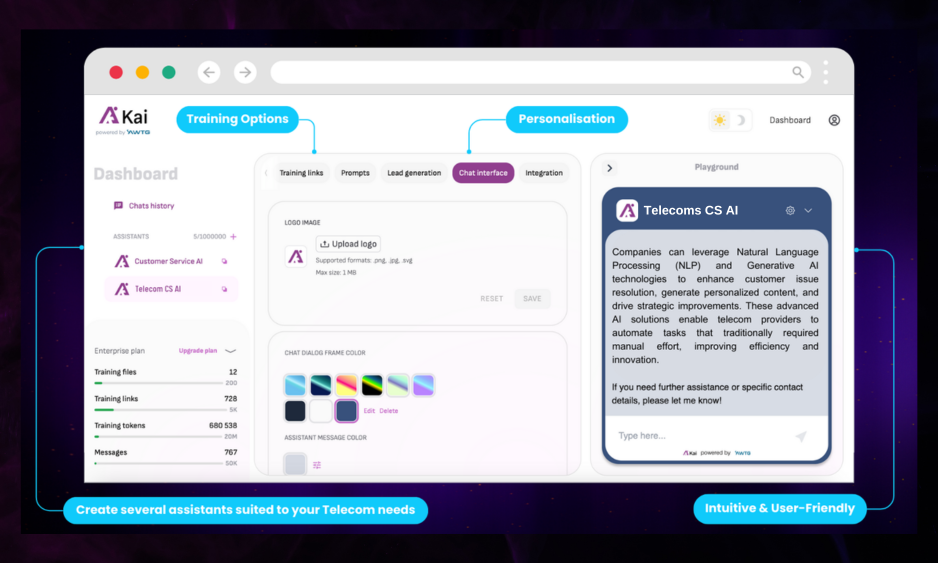Switch to dark mode moon icon
The height and width of the screenshot is (563, 938).
coord(741,120)
